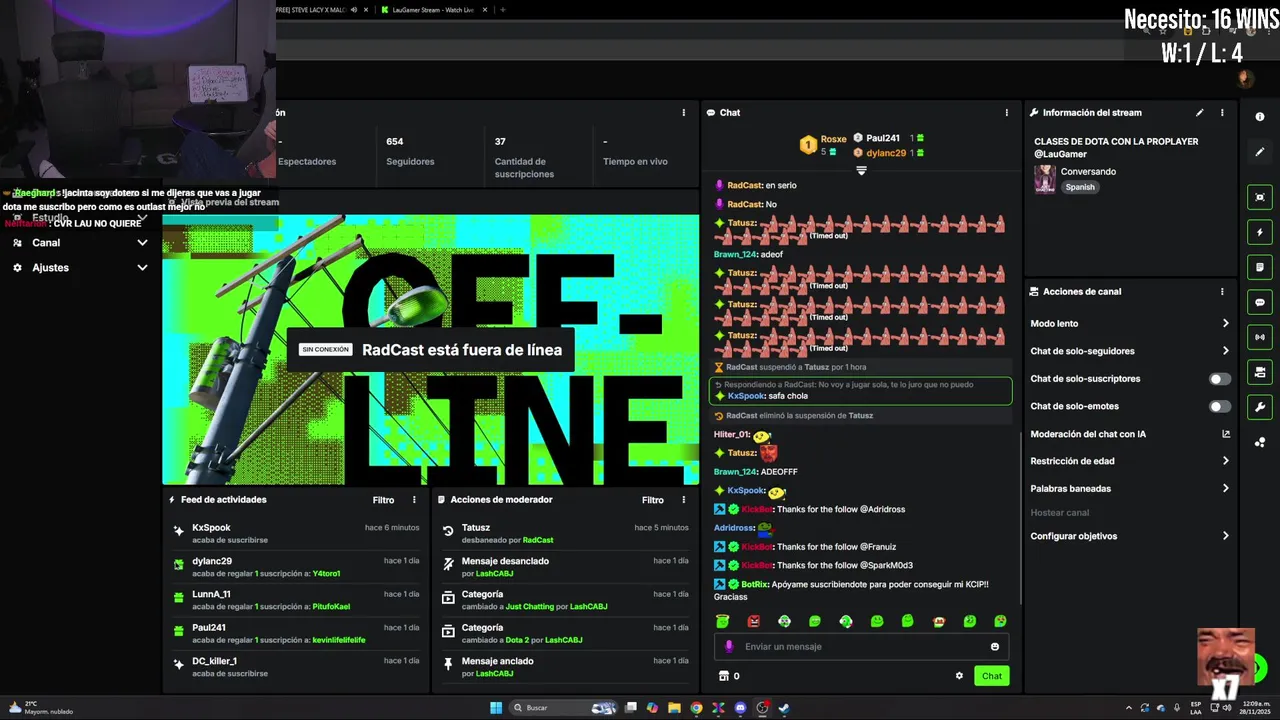The width and height of the screenshot is (1280, 720).
Task: Open Acciones de moderador three-dot menu
Action: click(683, 500)
